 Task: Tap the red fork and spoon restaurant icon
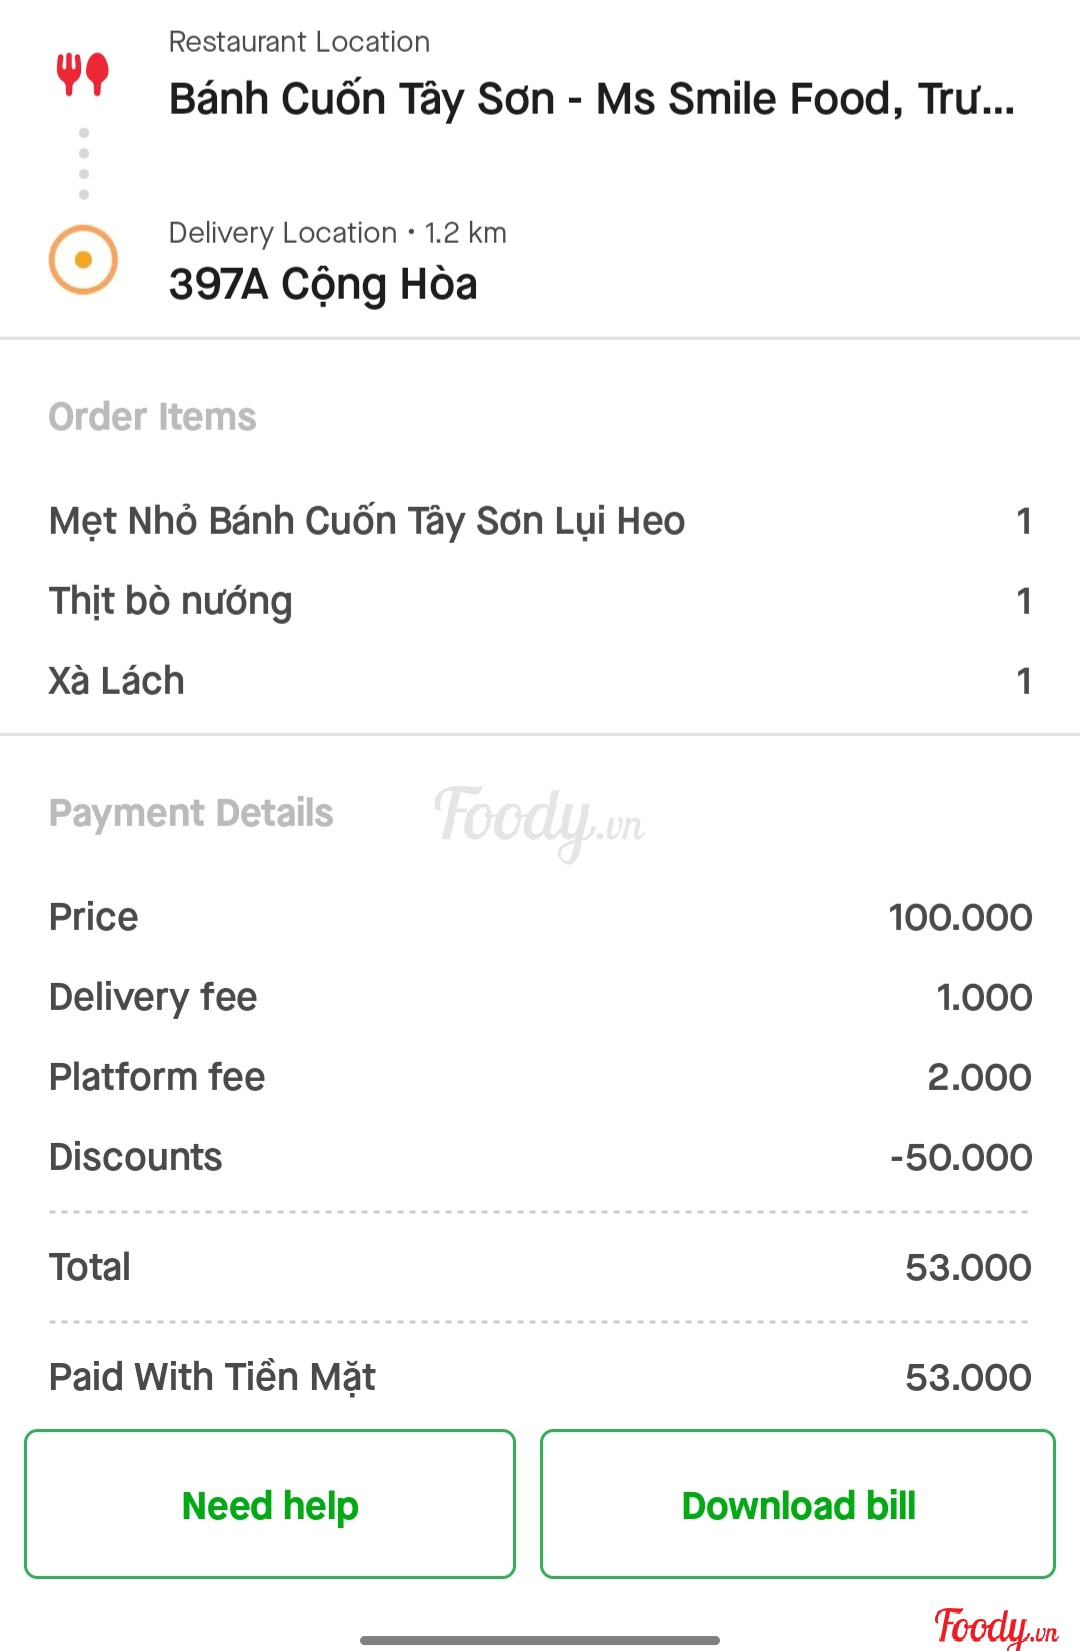coord(83,75)
